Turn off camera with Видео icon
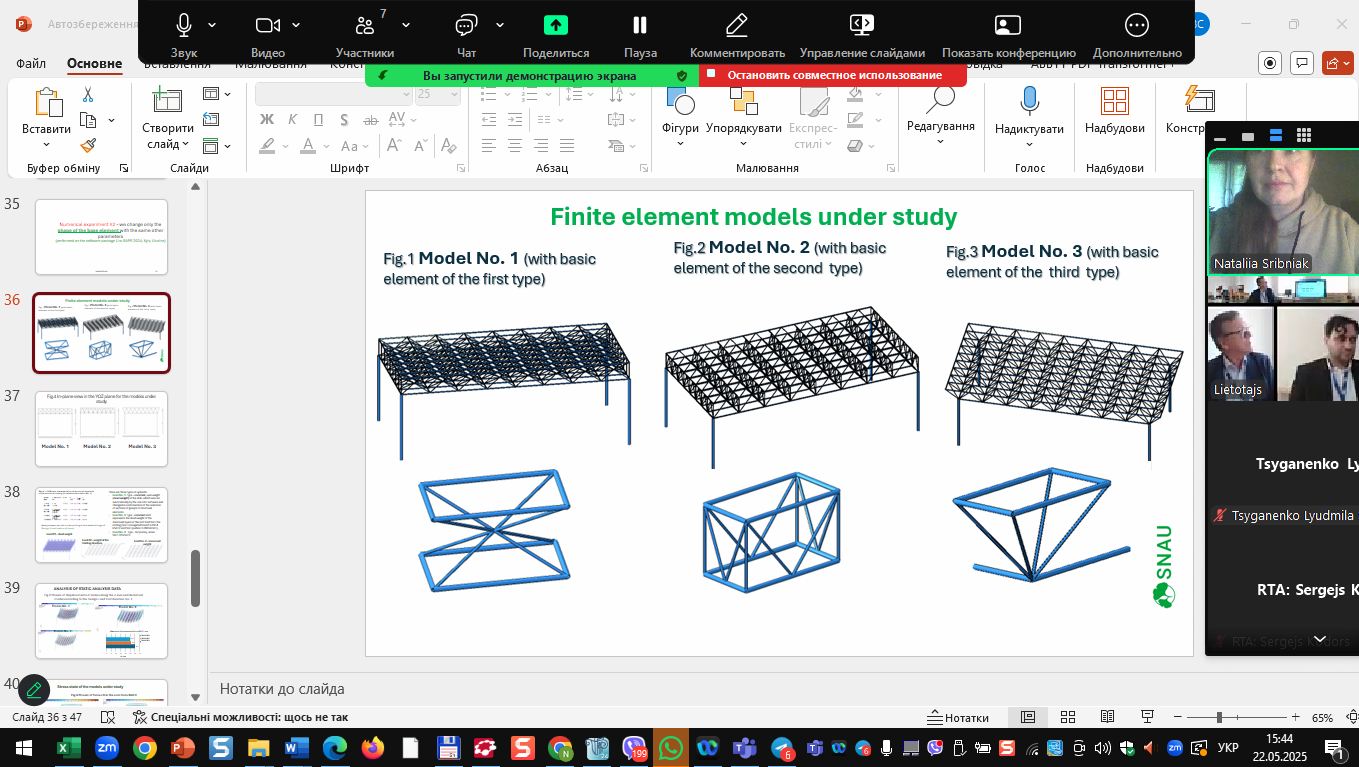 click(x=267, y=26)
